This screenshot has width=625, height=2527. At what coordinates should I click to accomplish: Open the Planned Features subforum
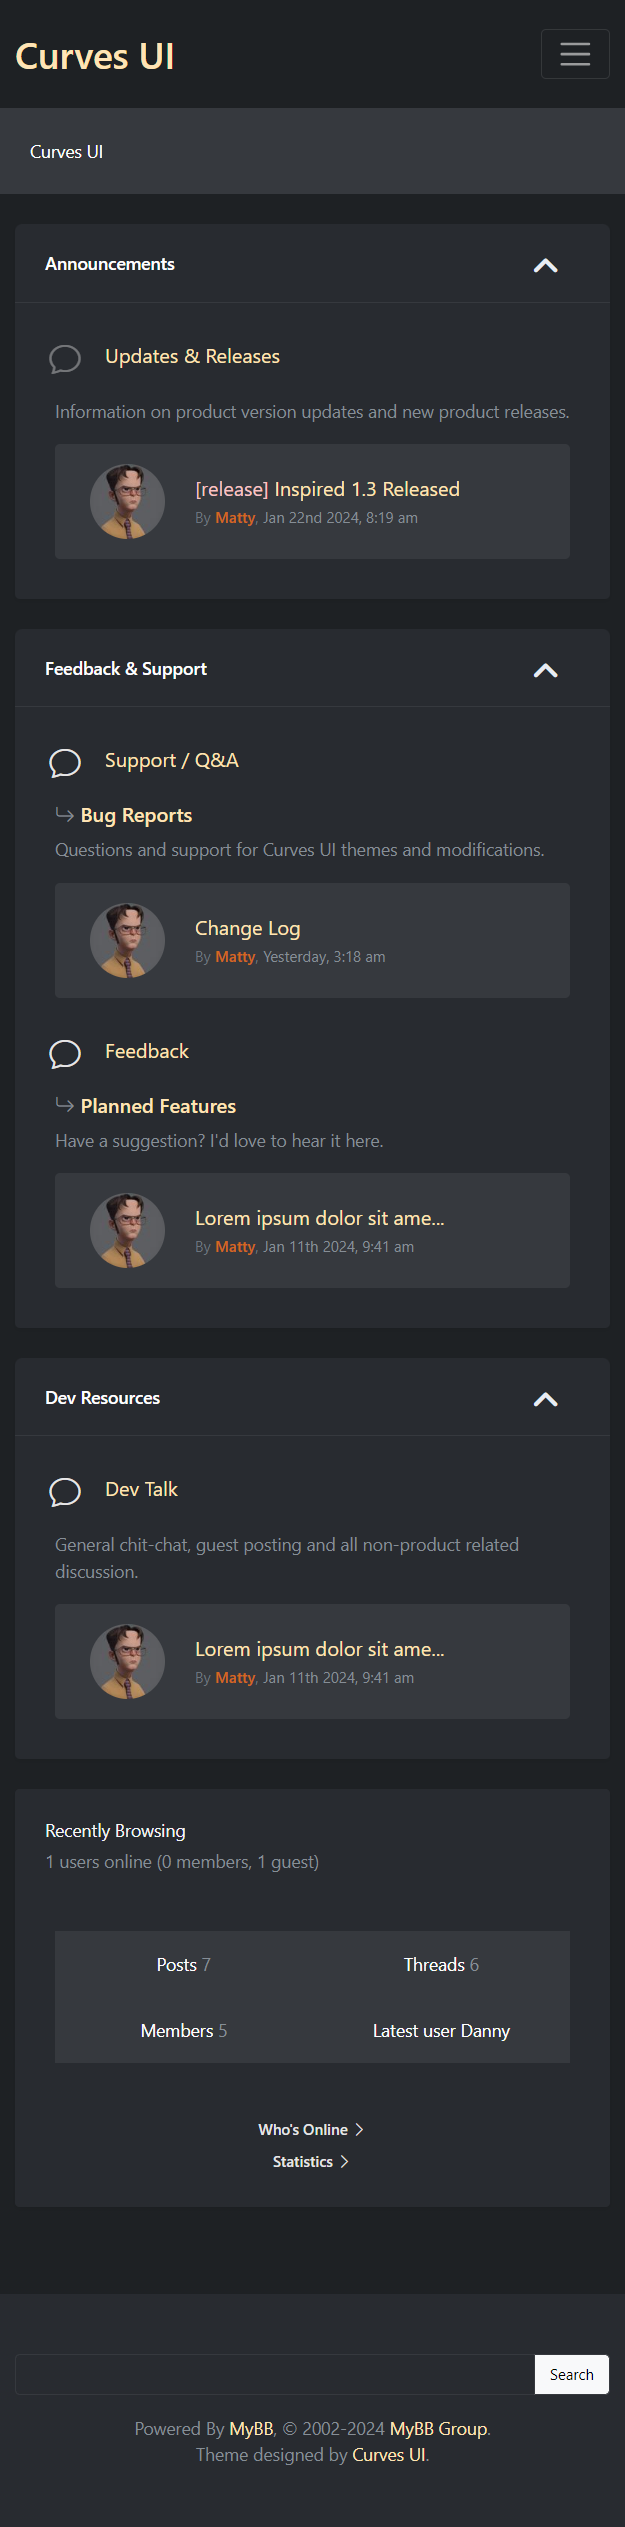(158, 1106)
